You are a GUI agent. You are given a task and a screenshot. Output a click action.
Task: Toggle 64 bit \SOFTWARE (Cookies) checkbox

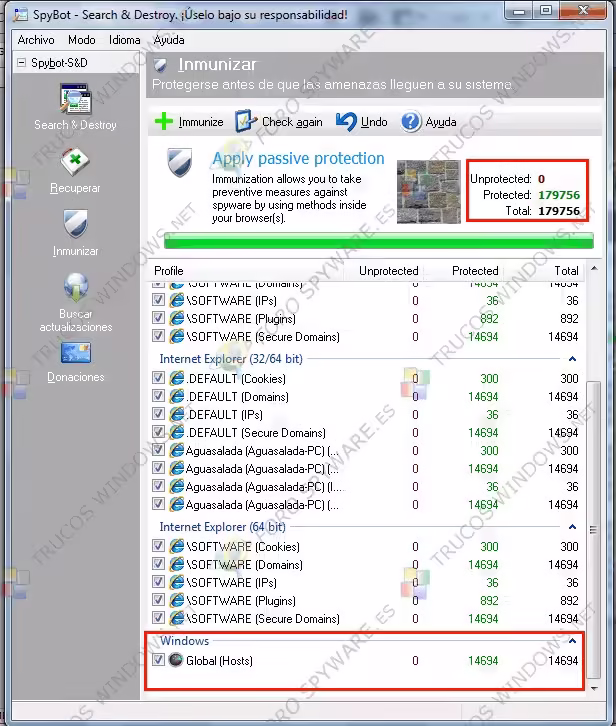158,545
